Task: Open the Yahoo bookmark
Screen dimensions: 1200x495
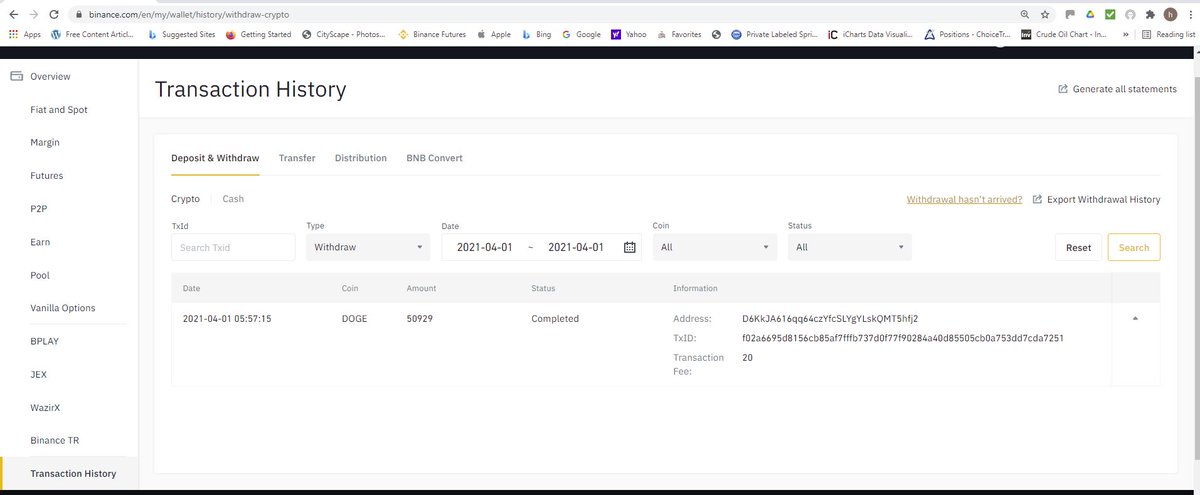Action: (x=628, y=34)
